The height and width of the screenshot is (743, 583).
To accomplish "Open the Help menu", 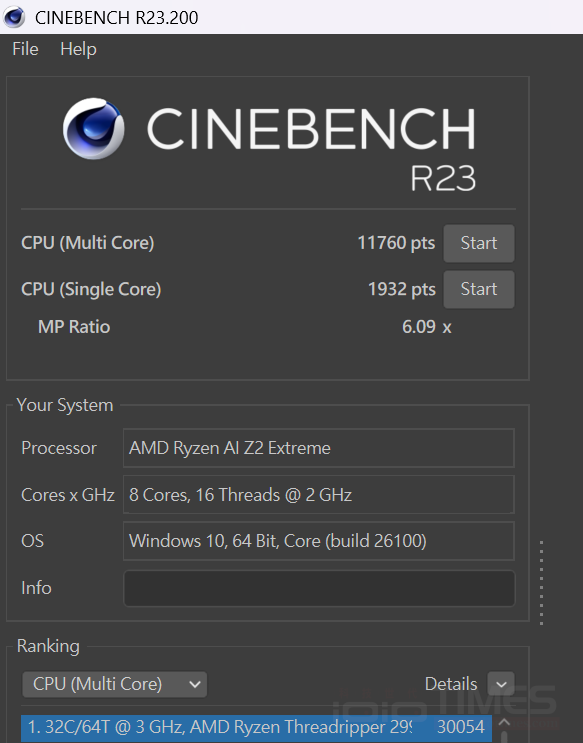I will 78,49.
